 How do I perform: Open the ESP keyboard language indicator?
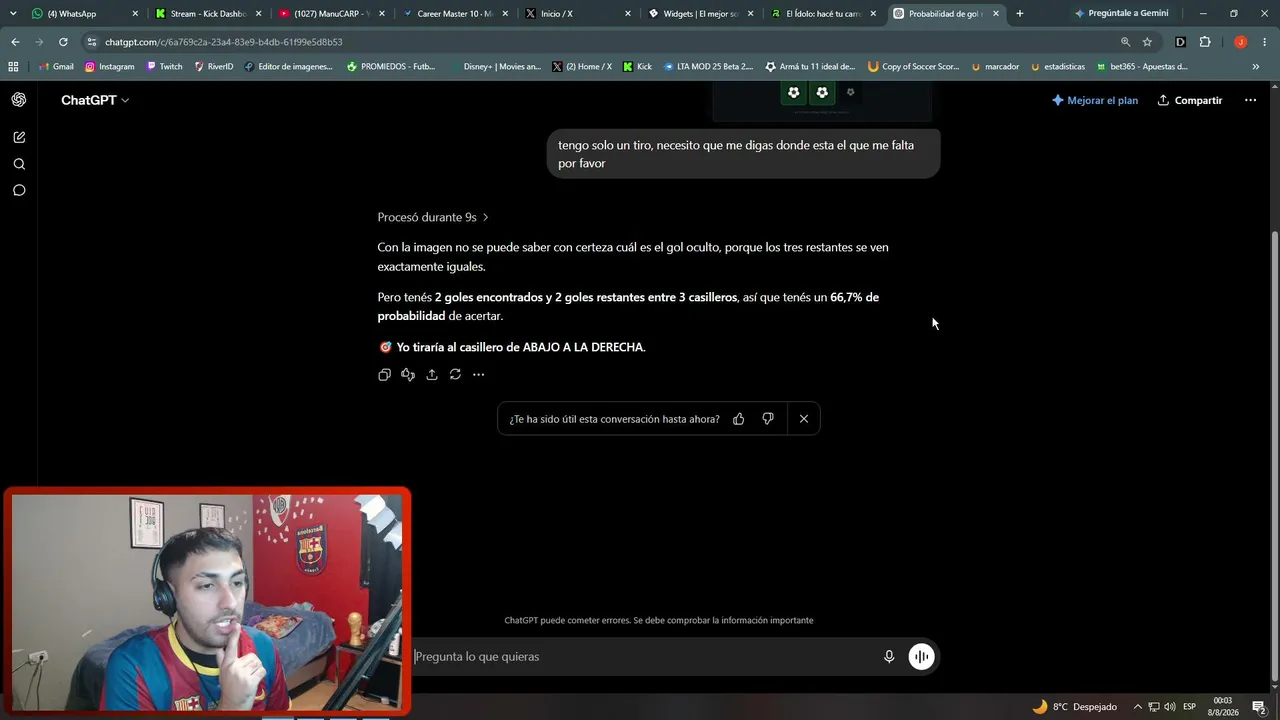tap(1190, 707)
